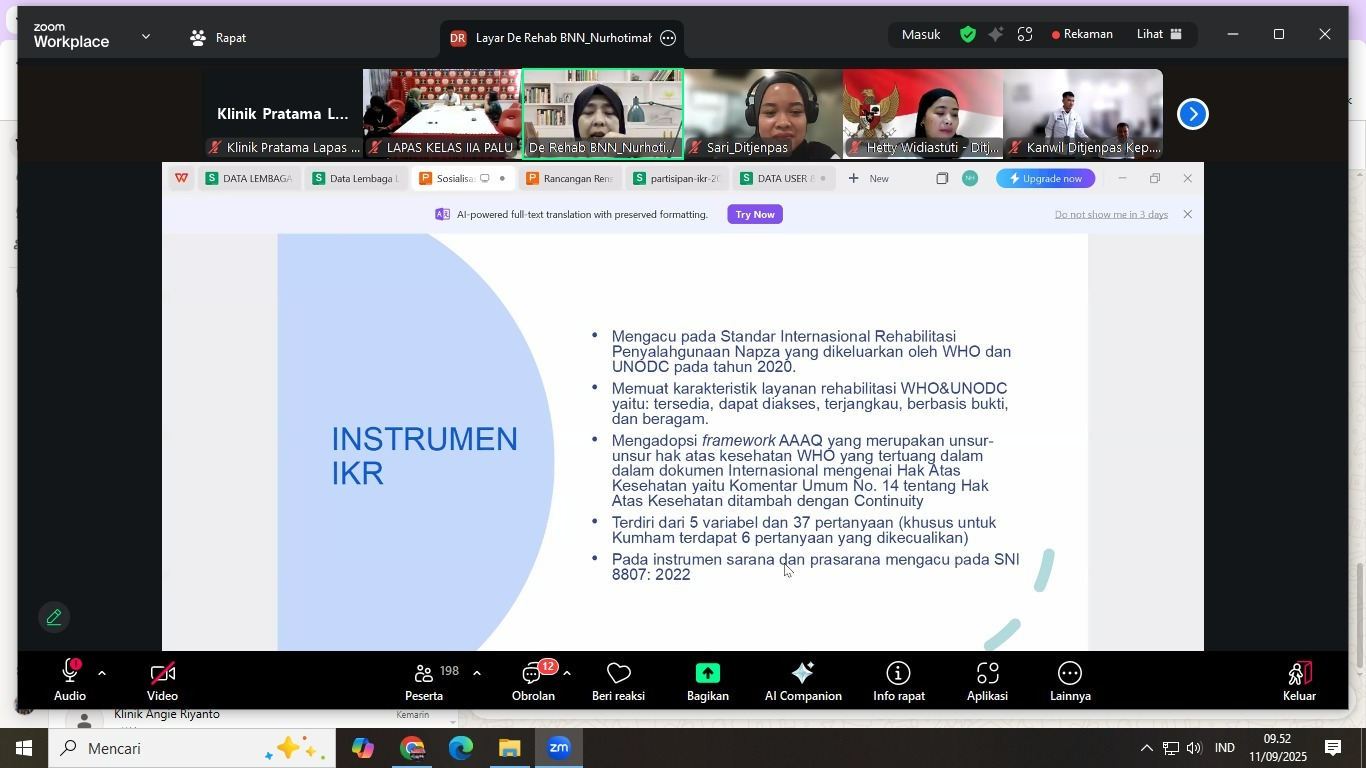Switch to Data Lembaga L spreadsheet tab

click(356, 179)
